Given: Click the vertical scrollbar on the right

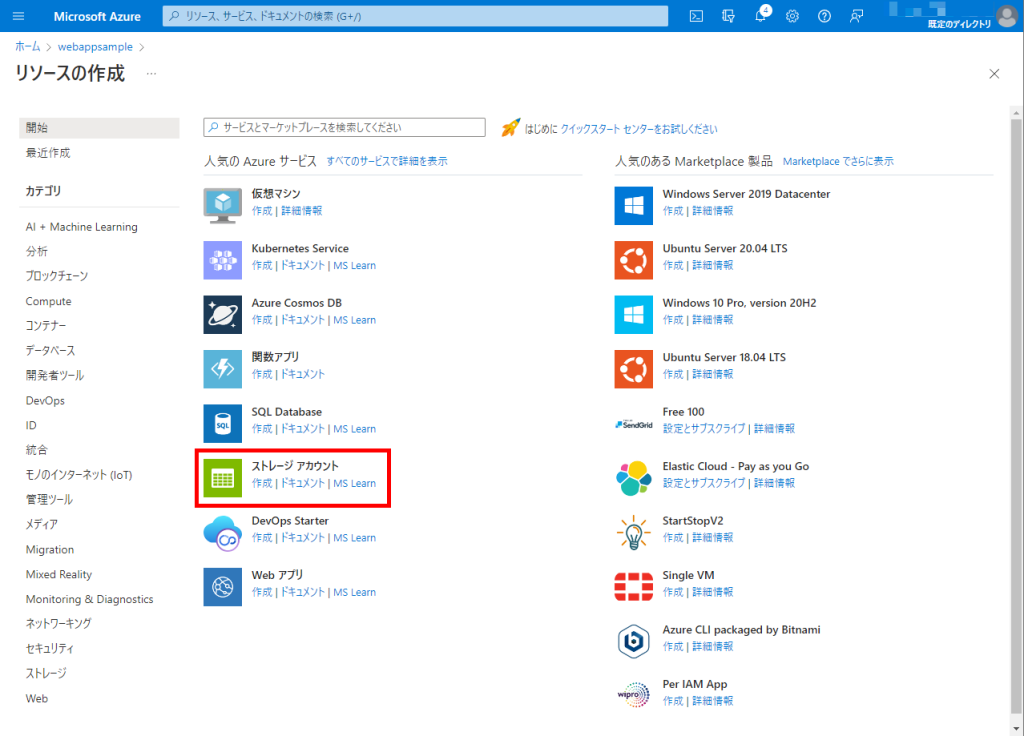Looking at the screenshot, I should tap(1016, 418).
